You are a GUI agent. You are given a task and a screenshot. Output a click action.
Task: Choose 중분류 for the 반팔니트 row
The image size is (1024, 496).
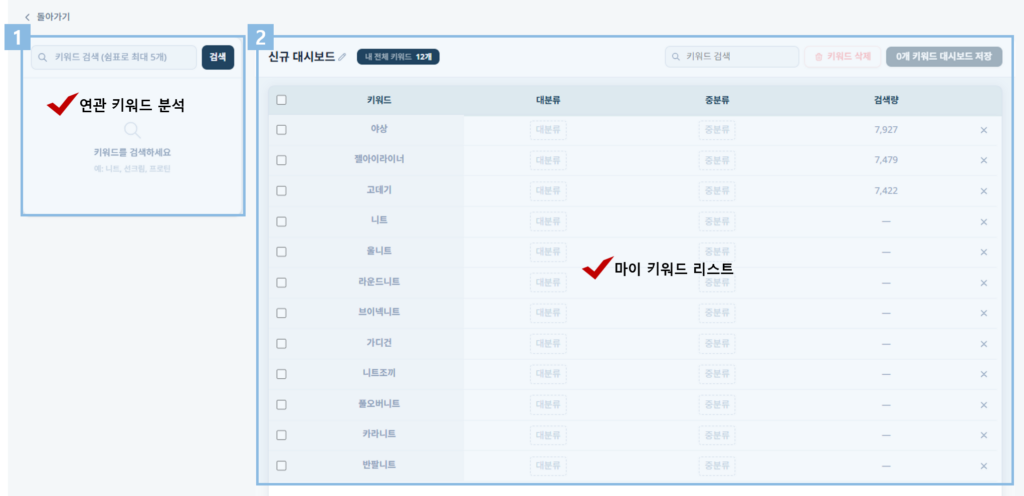point(716,466)
